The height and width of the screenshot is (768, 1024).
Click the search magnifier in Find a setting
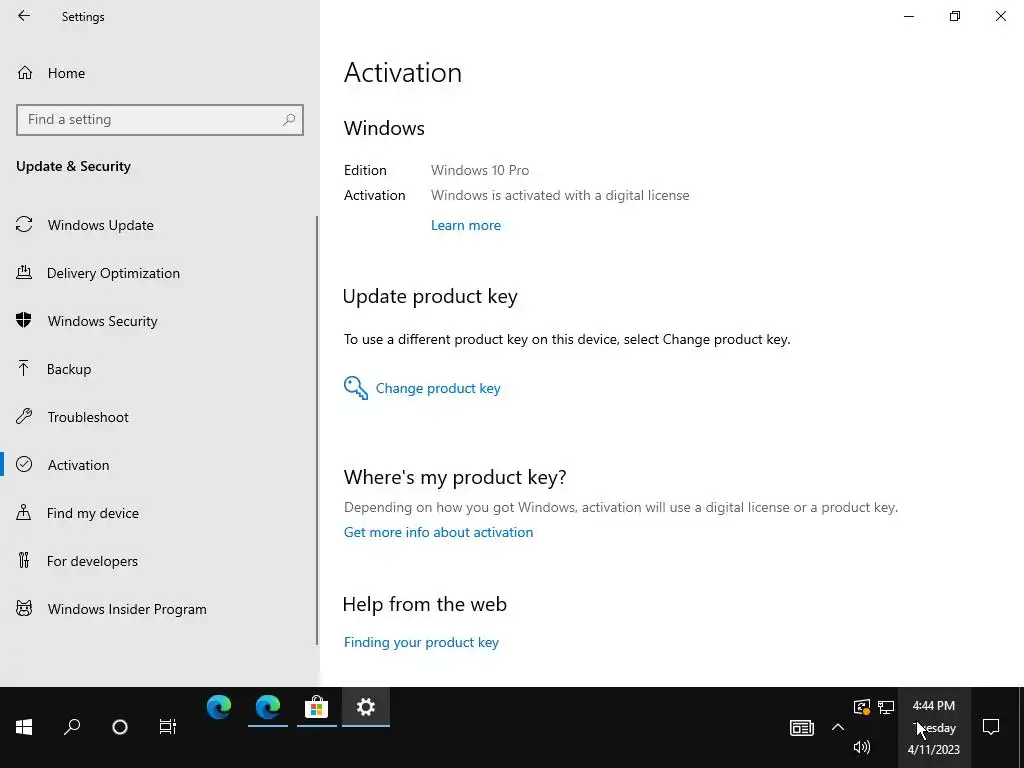pyautogui.click(x=289, y=120)
